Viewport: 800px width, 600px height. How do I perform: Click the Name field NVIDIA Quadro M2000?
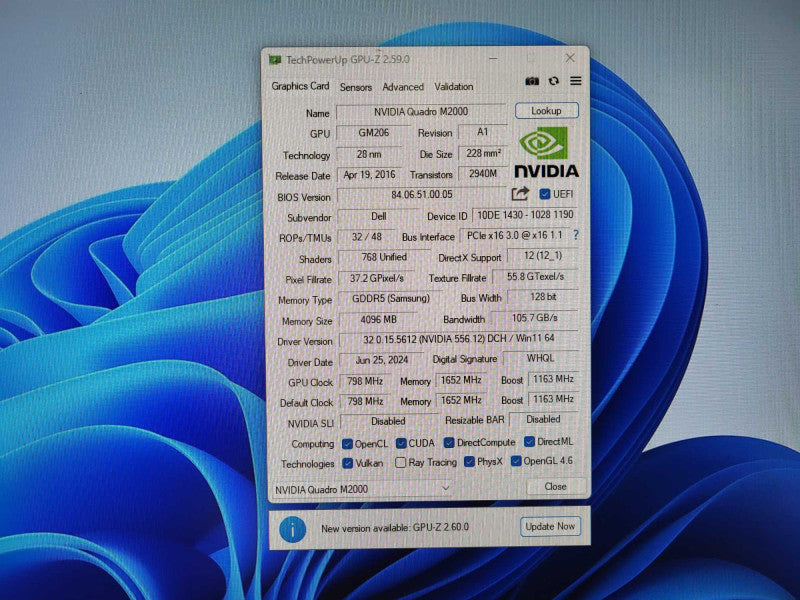(421, 112)
